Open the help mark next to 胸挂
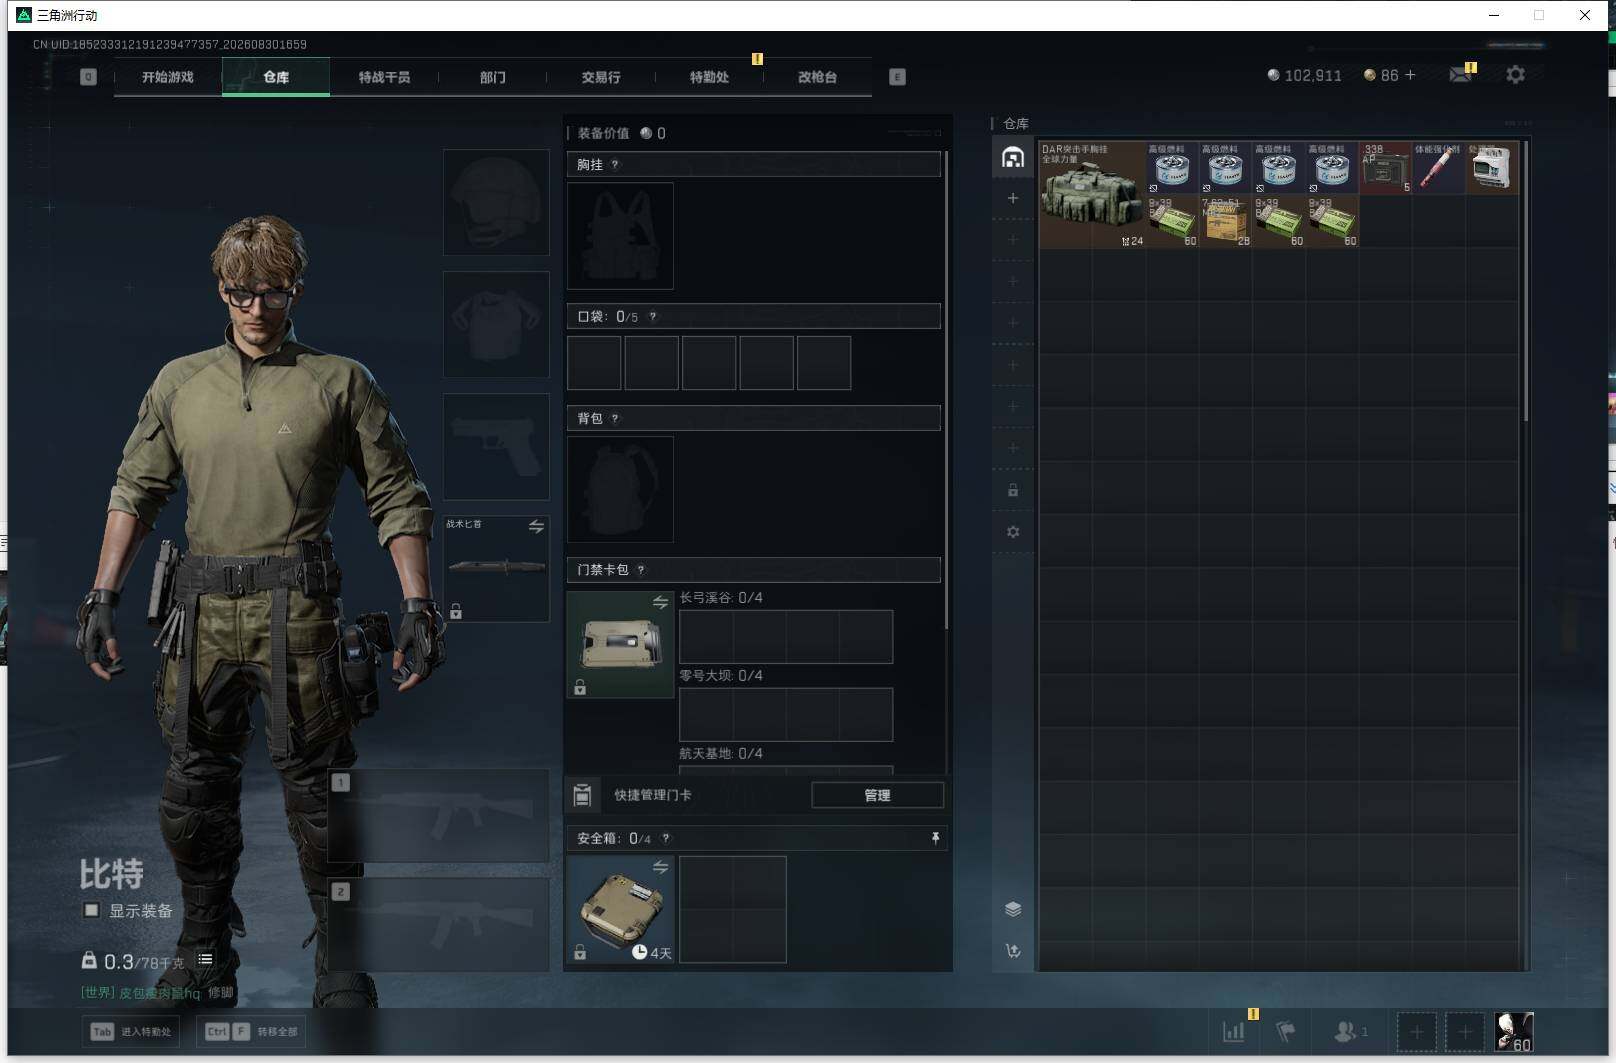 615,165
